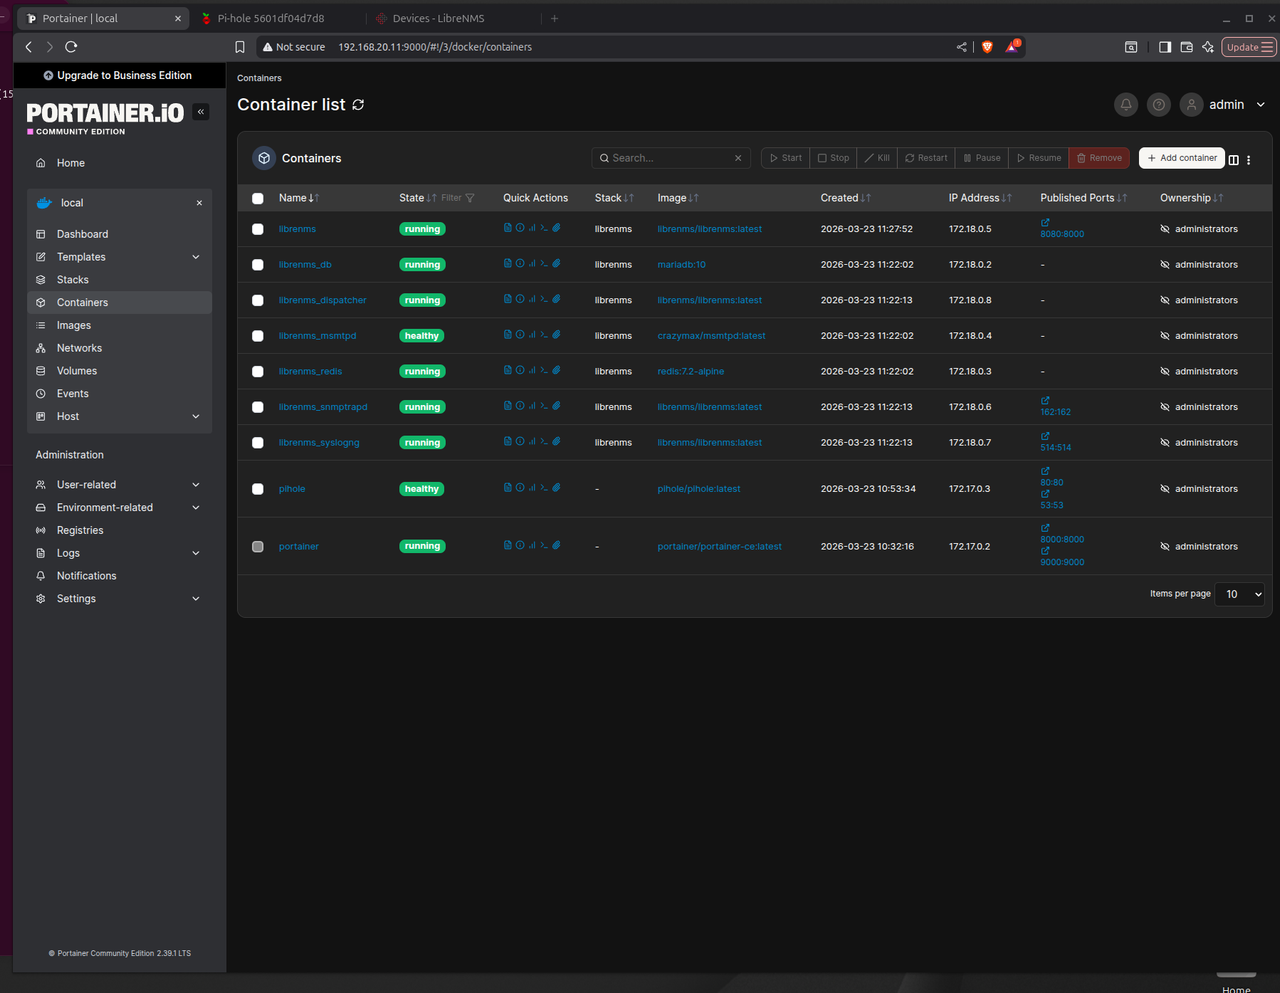Image resolution: width=1280 pixels, height=993 pixels.
Task: Open inspect quick action for librenms_db container
Action: [x=520, y=263]
